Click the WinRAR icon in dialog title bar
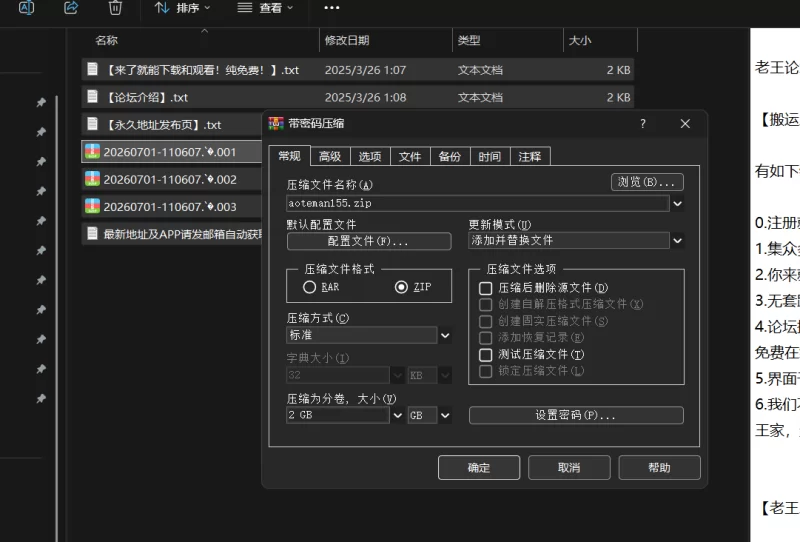 click(276, 124)
